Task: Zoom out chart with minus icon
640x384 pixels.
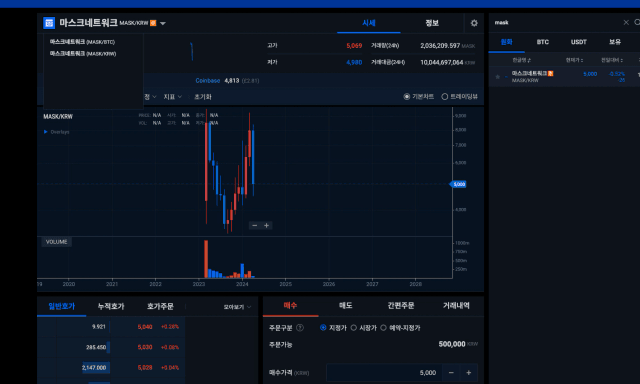Action: [x=255, y=225]
